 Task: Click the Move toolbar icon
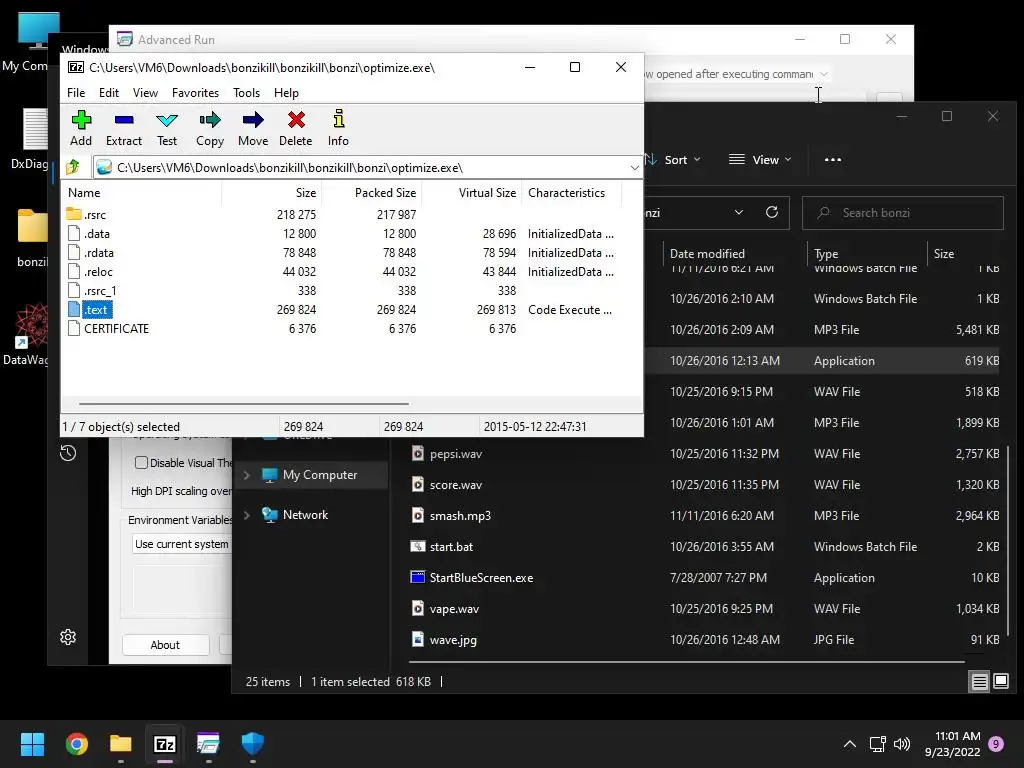pos(253,128)
